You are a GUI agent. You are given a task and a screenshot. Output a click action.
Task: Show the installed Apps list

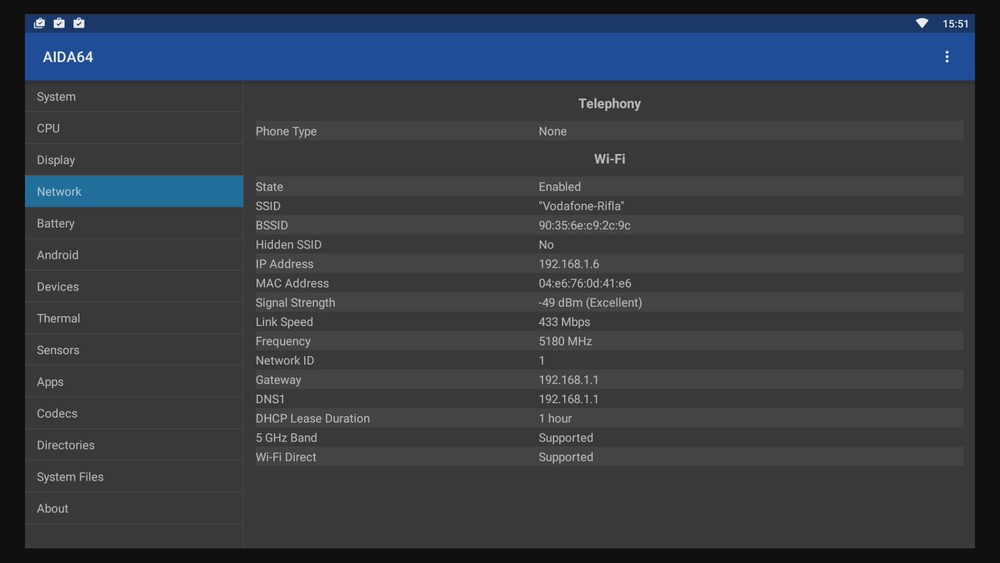tap(134, 382)
